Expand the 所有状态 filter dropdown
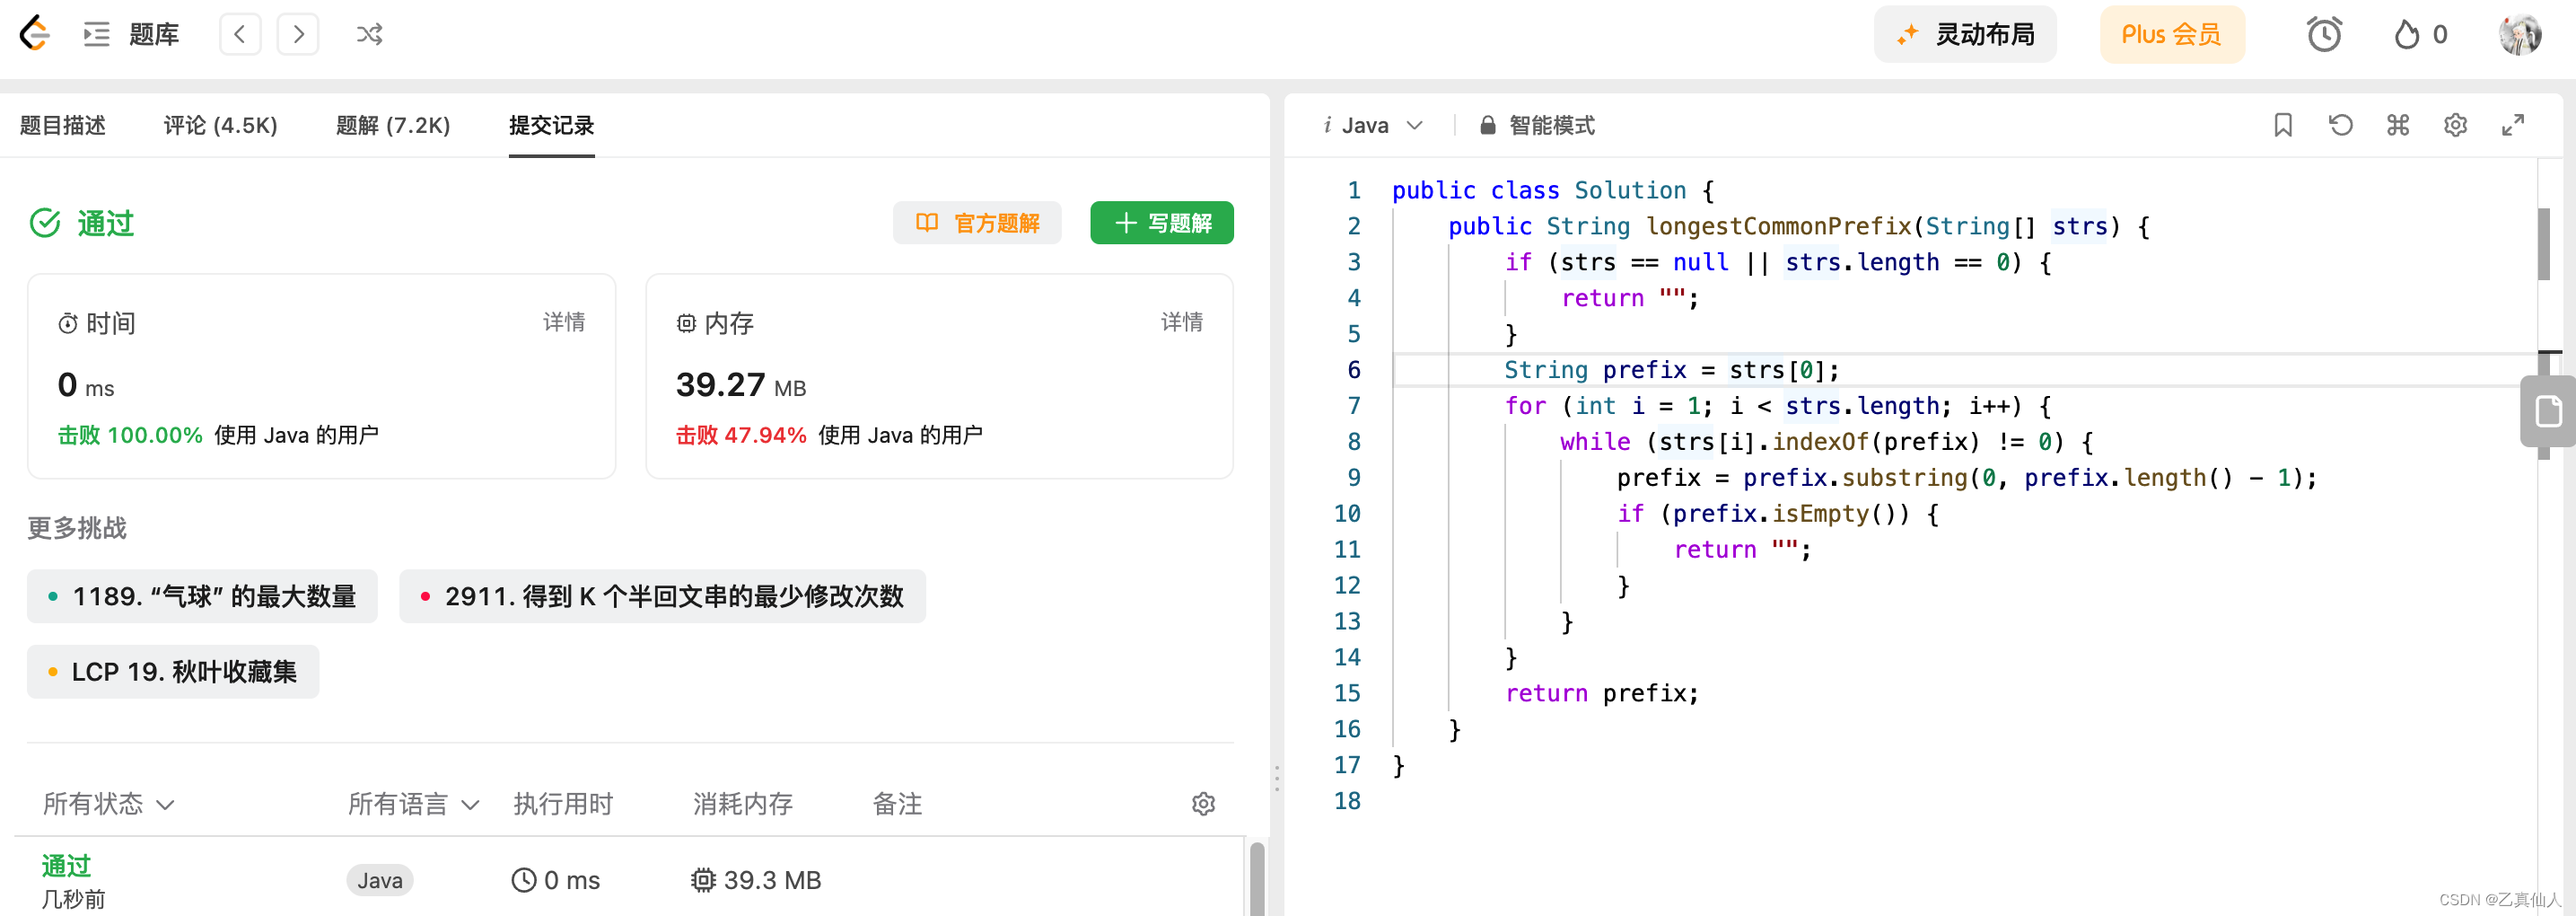The height and width of the screenshot is (916, 2576). click(109, 804)
